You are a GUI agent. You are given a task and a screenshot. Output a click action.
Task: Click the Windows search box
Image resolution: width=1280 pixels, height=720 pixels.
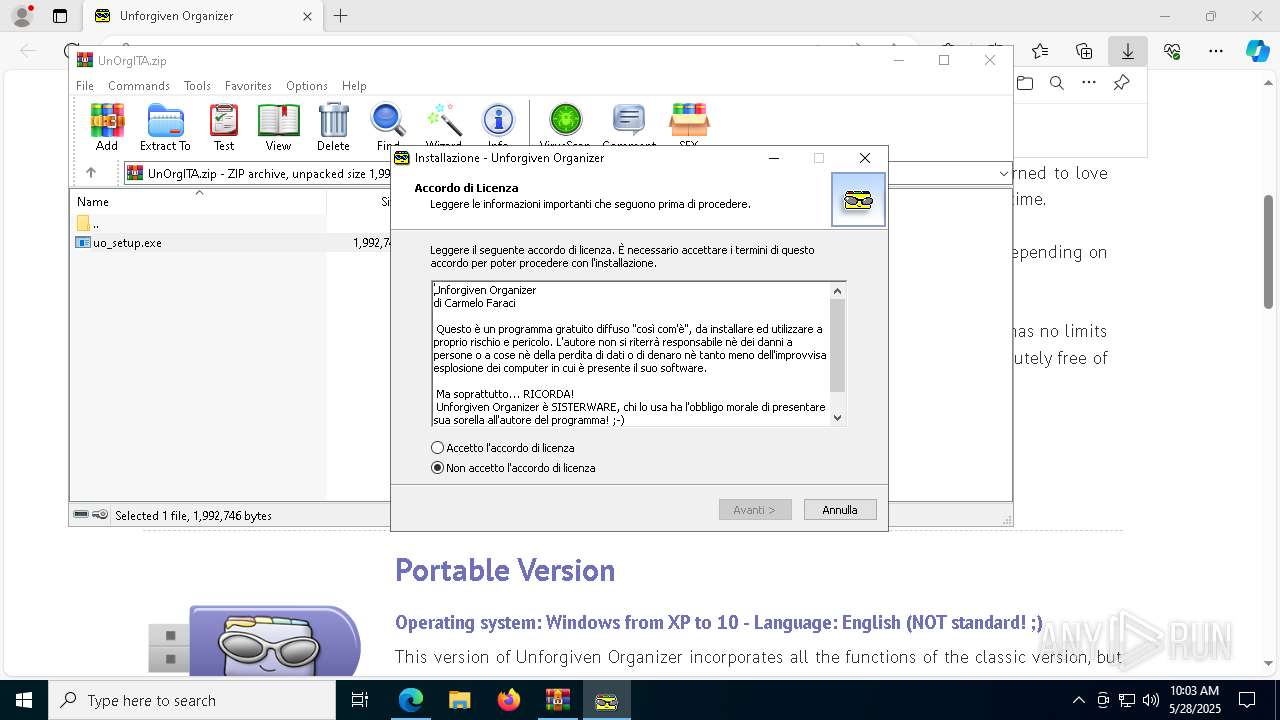[x=192, y=700]
